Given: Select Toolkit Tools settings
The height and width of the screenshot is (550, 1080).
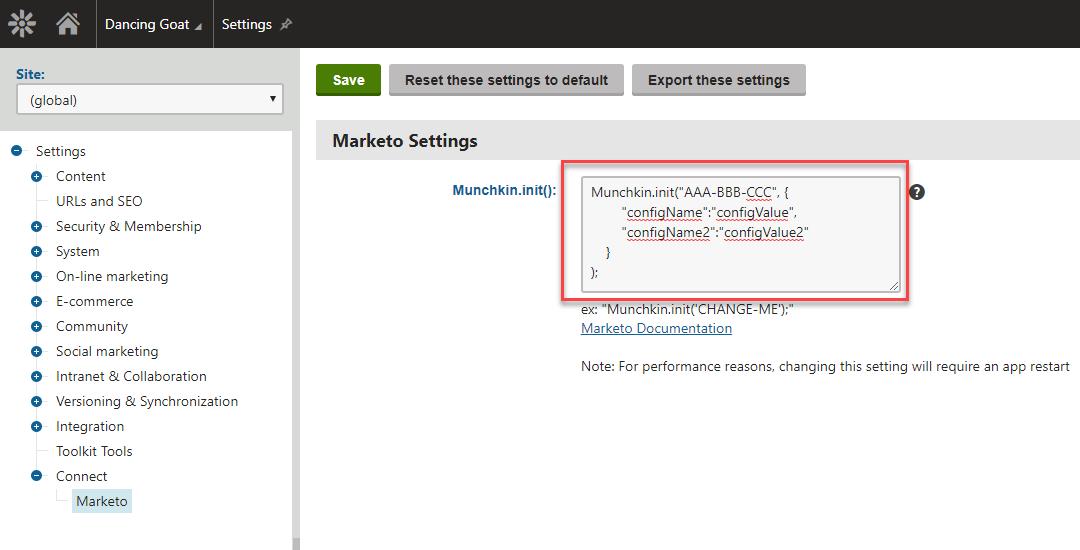Looking at the screenshot, I should pyautogui.click(x=94, y=452).
